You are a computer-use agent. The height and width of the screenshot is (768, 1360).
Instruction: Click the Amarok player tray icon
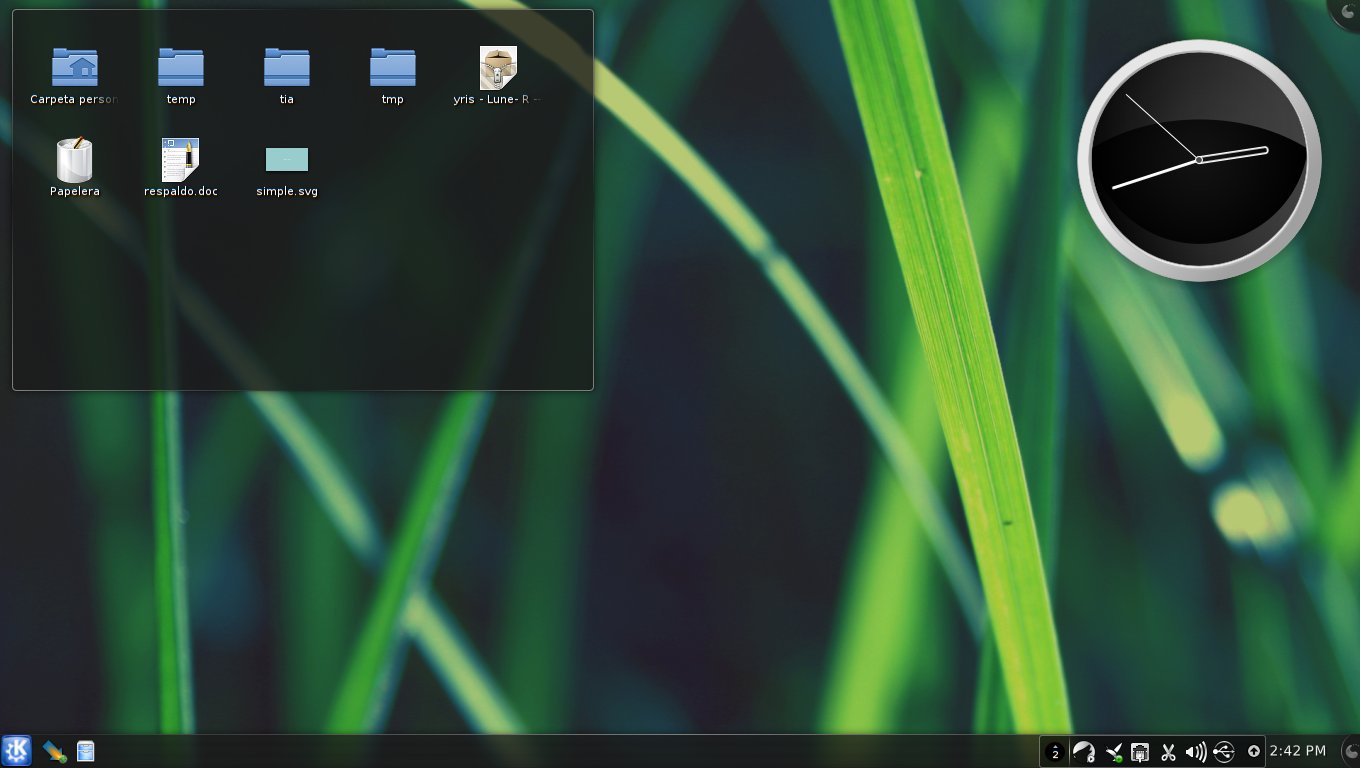point(1083,752)
